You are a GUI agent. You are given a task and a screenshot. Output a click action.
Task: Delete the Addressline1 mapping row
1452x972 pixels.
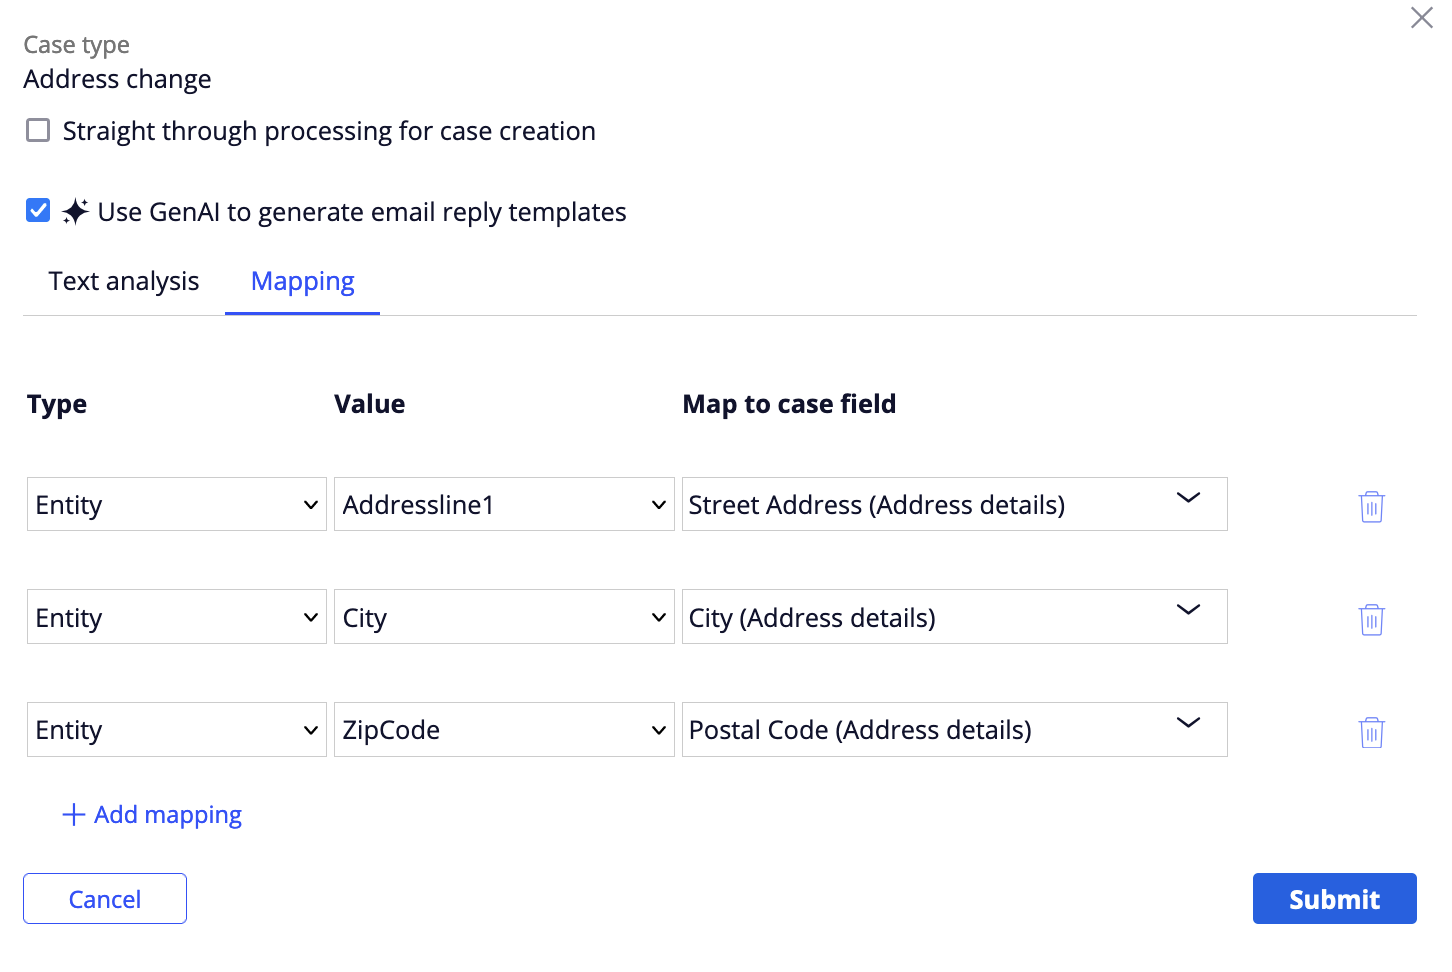(x=1371, y=506)
